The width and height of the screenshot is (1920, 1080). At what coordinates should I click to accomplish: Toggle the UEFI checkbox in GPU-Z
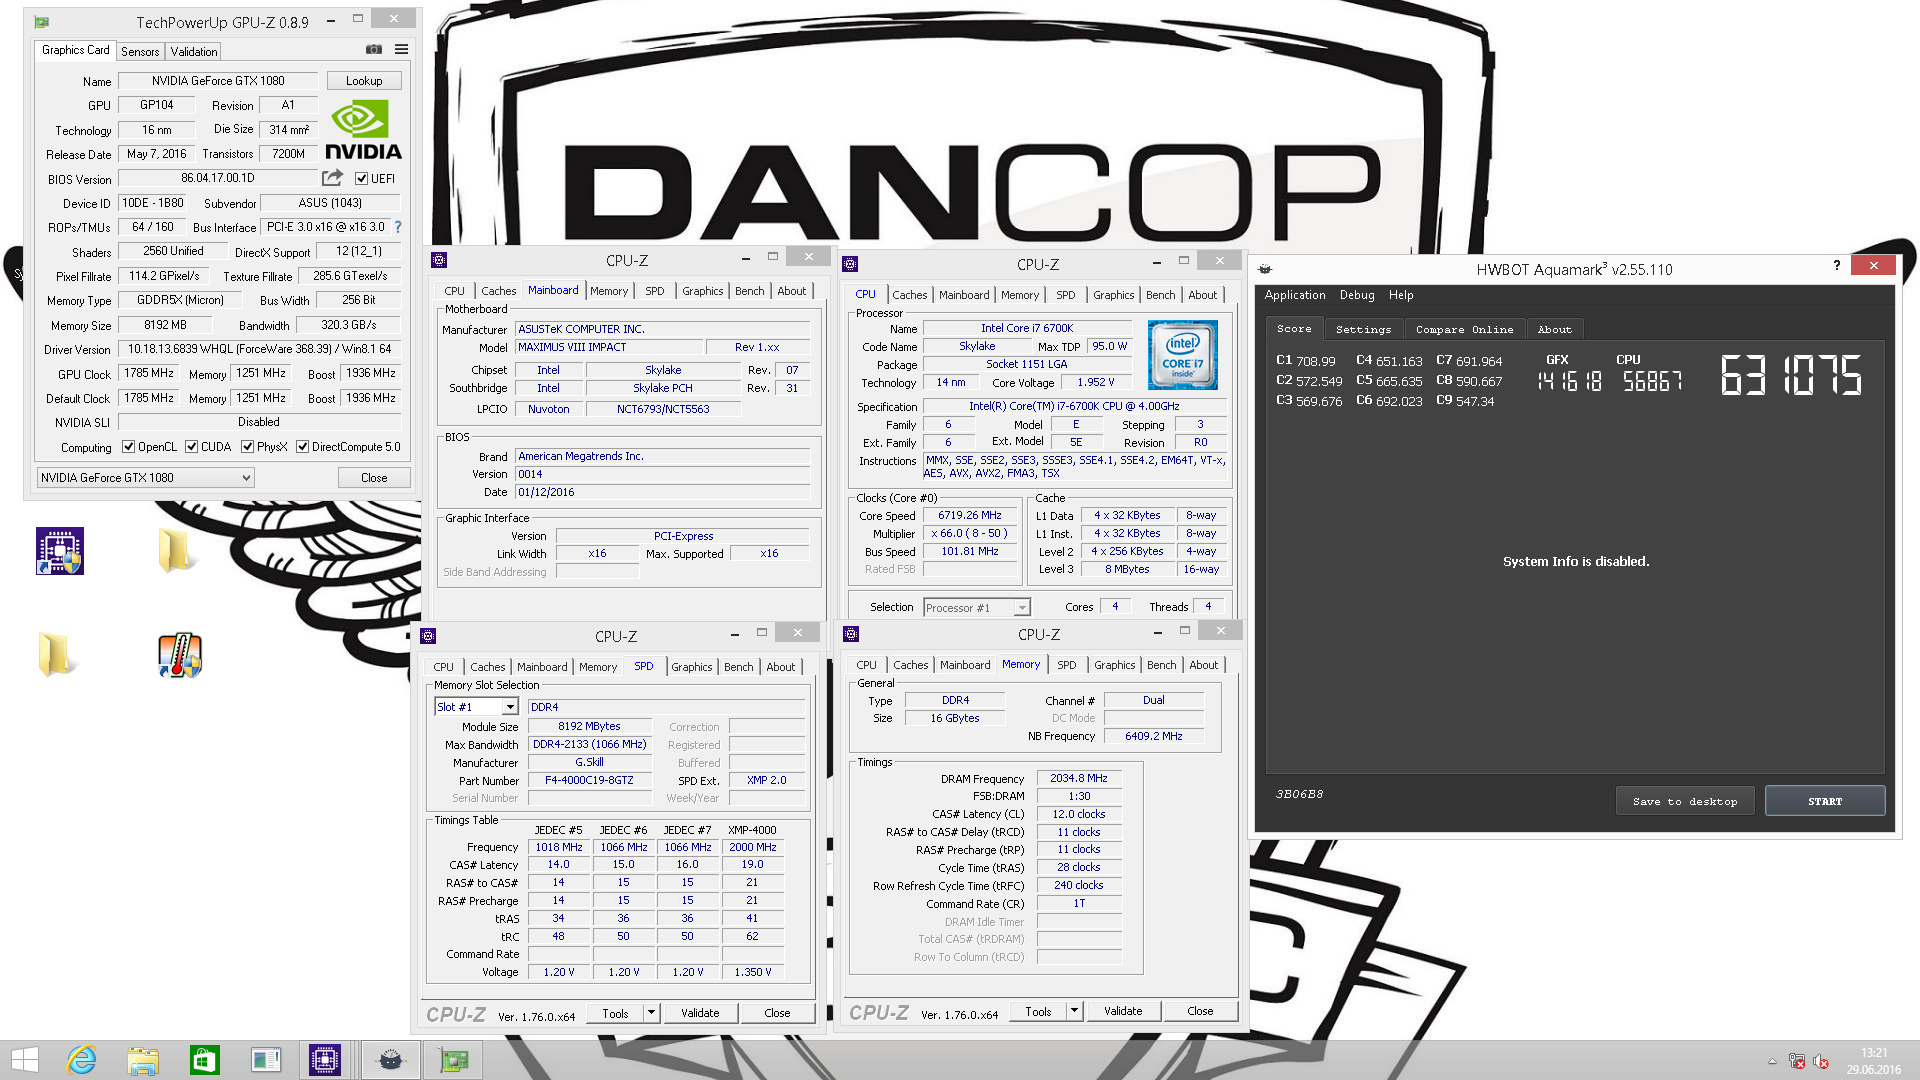coord(362,179)
